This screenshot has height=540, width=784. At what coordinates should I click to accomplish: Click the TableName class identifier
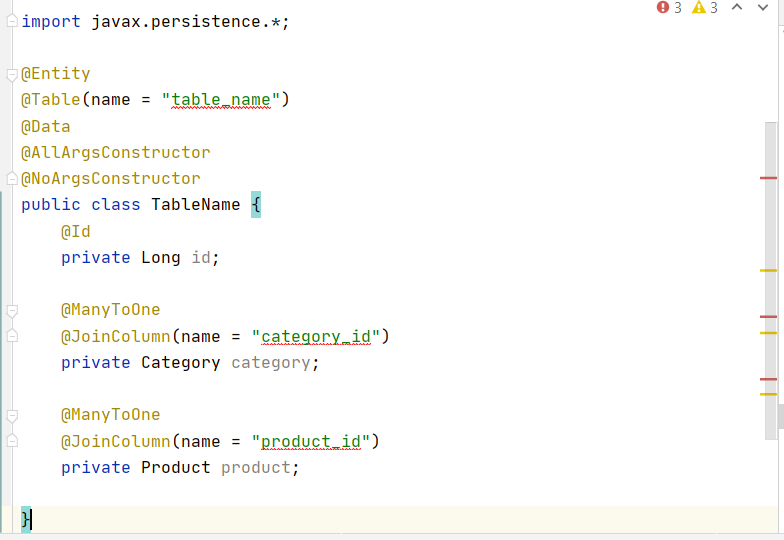(196, 204)
